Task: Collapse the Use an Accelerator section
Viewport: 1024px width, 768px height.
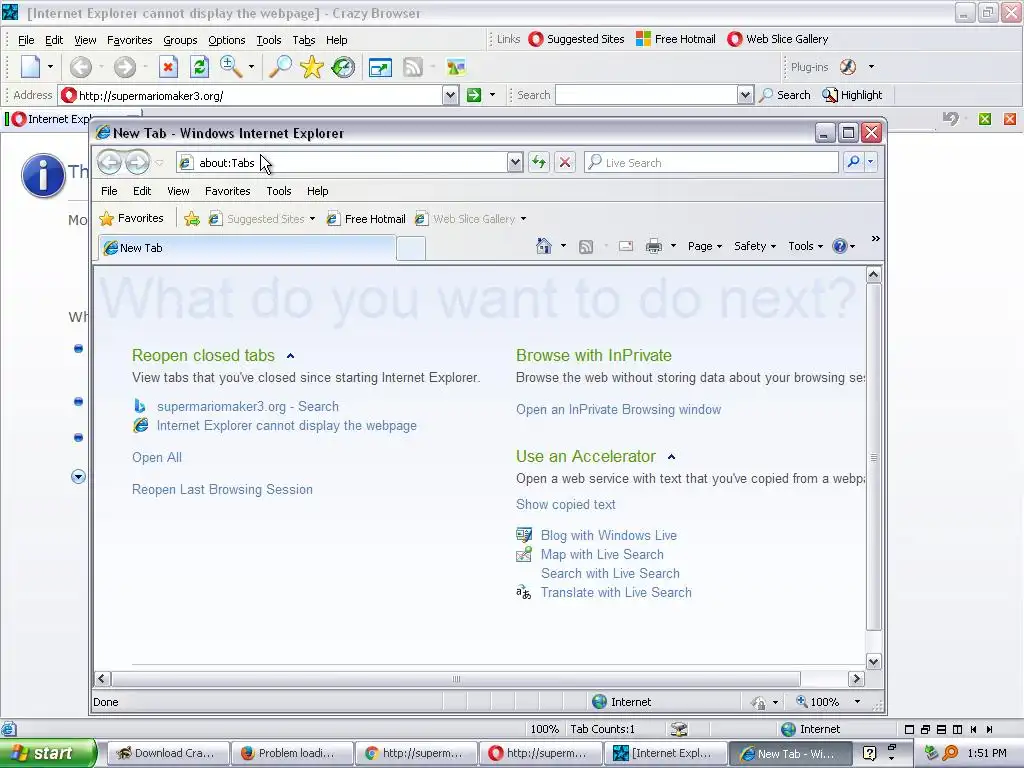Action: (671, 457)
